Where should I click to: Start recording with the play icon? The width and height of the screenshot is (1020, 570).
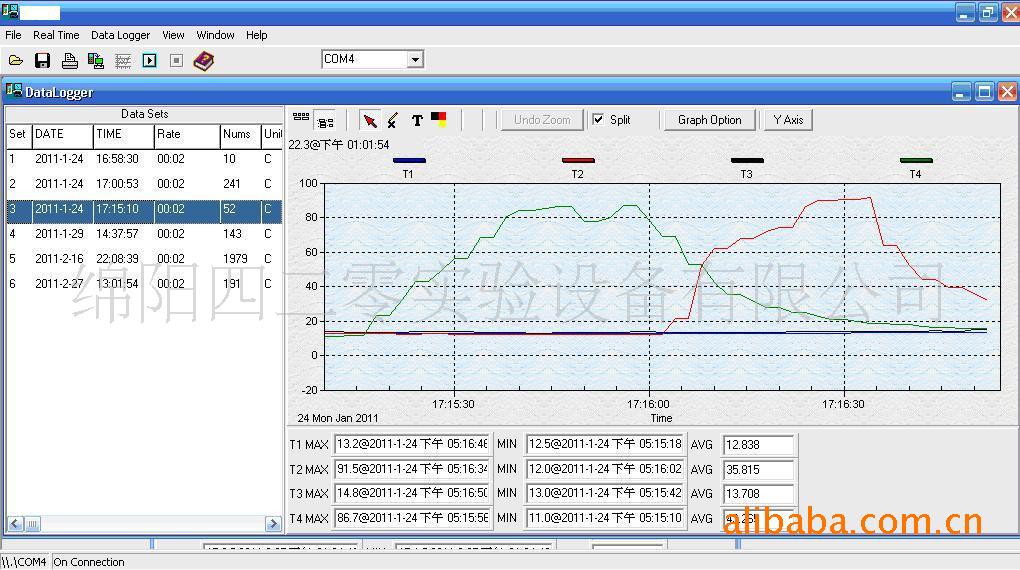[x=150, y=61]
